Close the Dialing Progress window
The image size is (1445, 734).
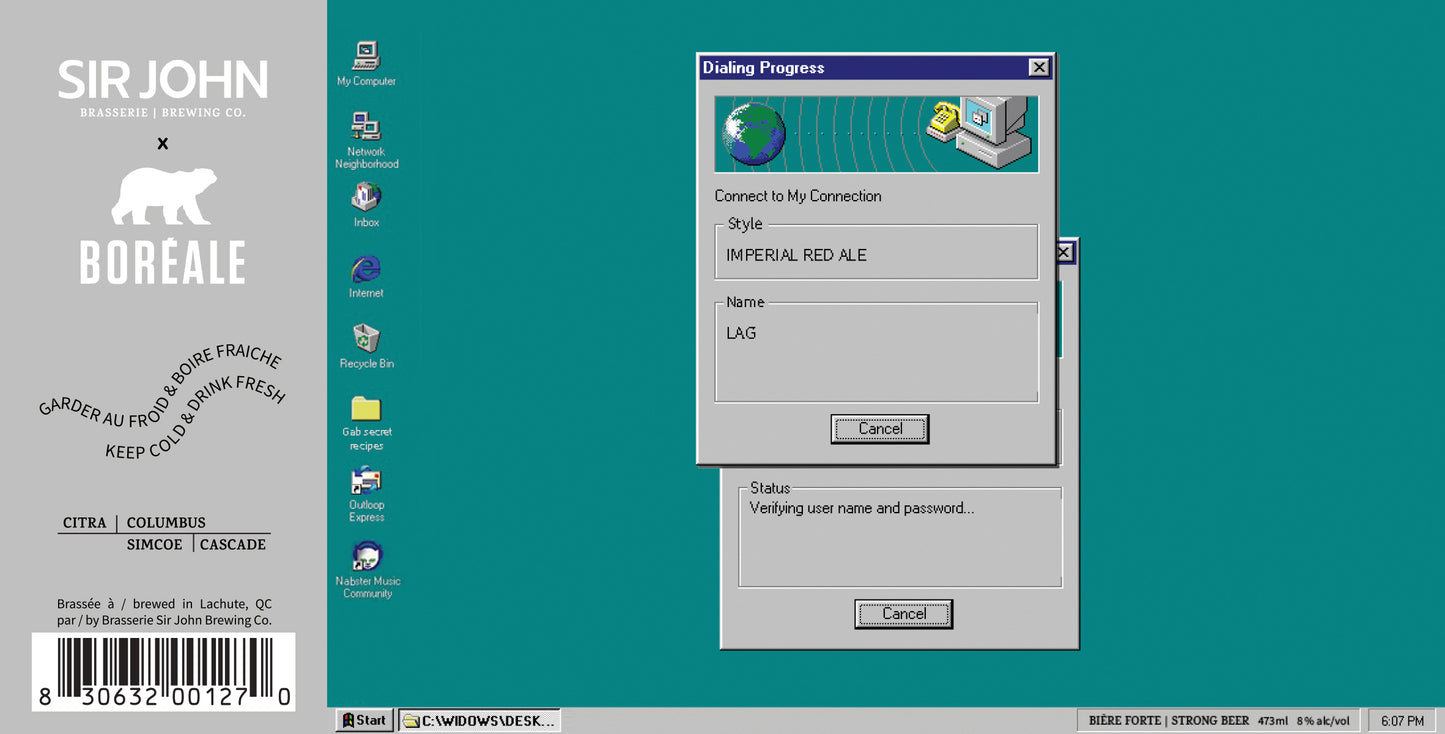[1039, 67]
